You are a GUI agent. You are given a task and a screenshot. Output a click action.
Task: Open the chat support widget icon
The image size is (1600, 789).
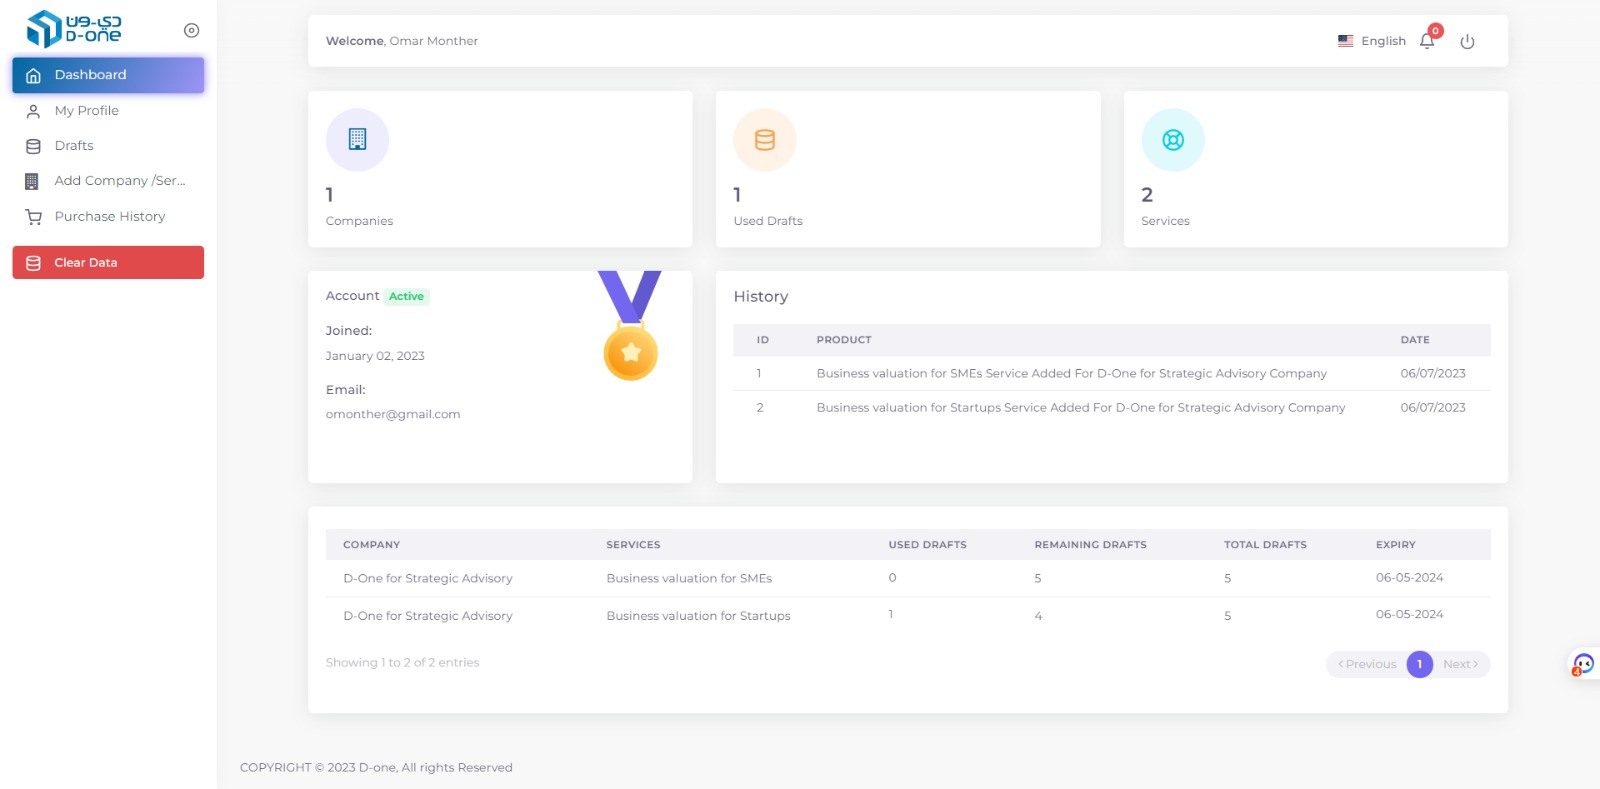tap(1583, 664)
